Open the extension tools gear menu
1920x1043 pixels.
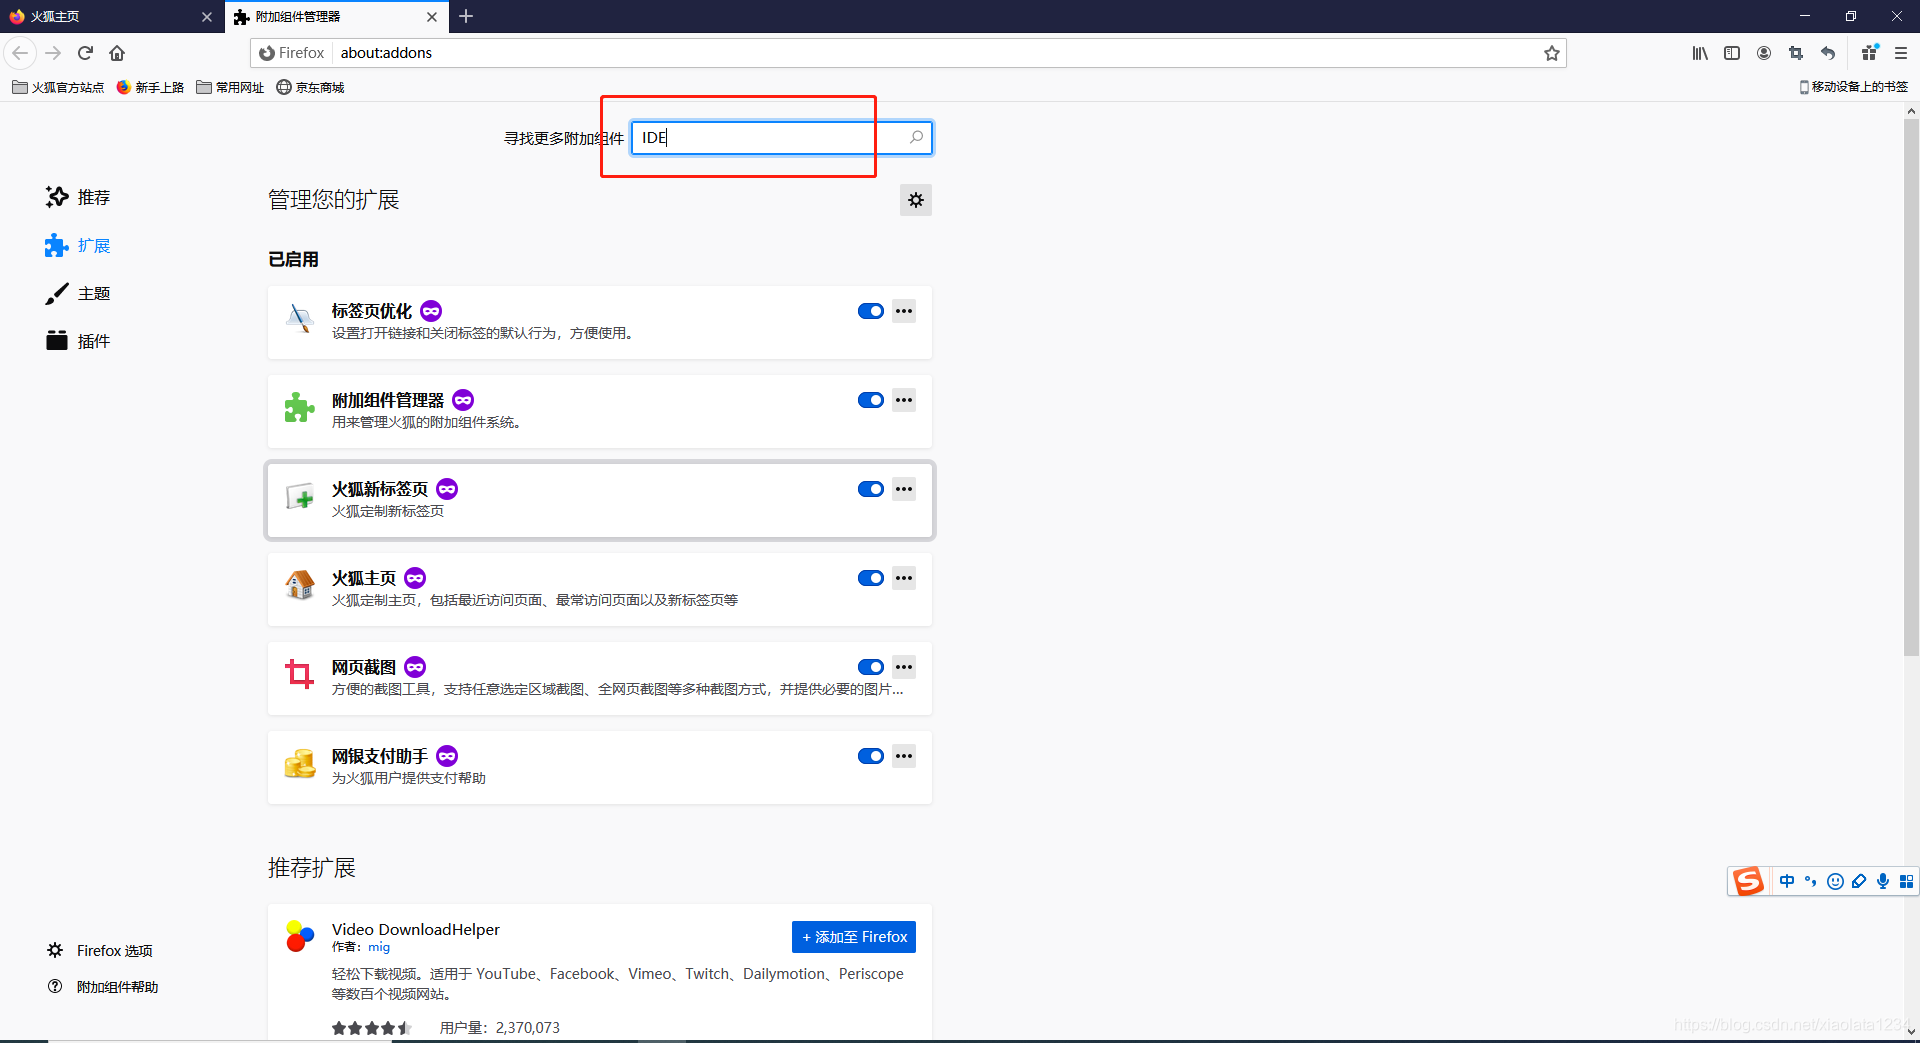coord(916,200)
